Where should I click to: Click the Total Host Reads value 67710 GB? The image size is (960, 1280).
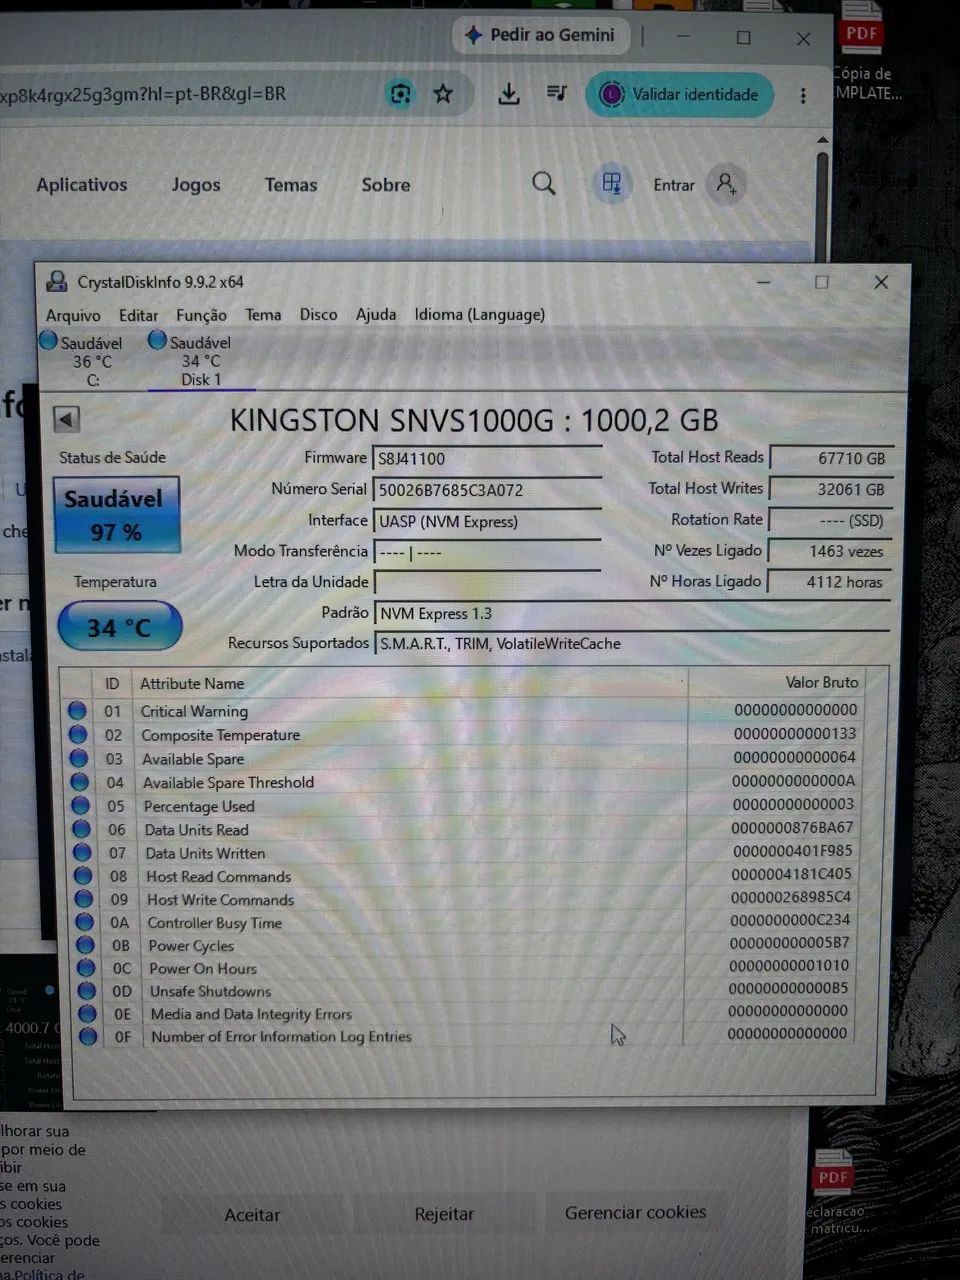tap(830, 458)
